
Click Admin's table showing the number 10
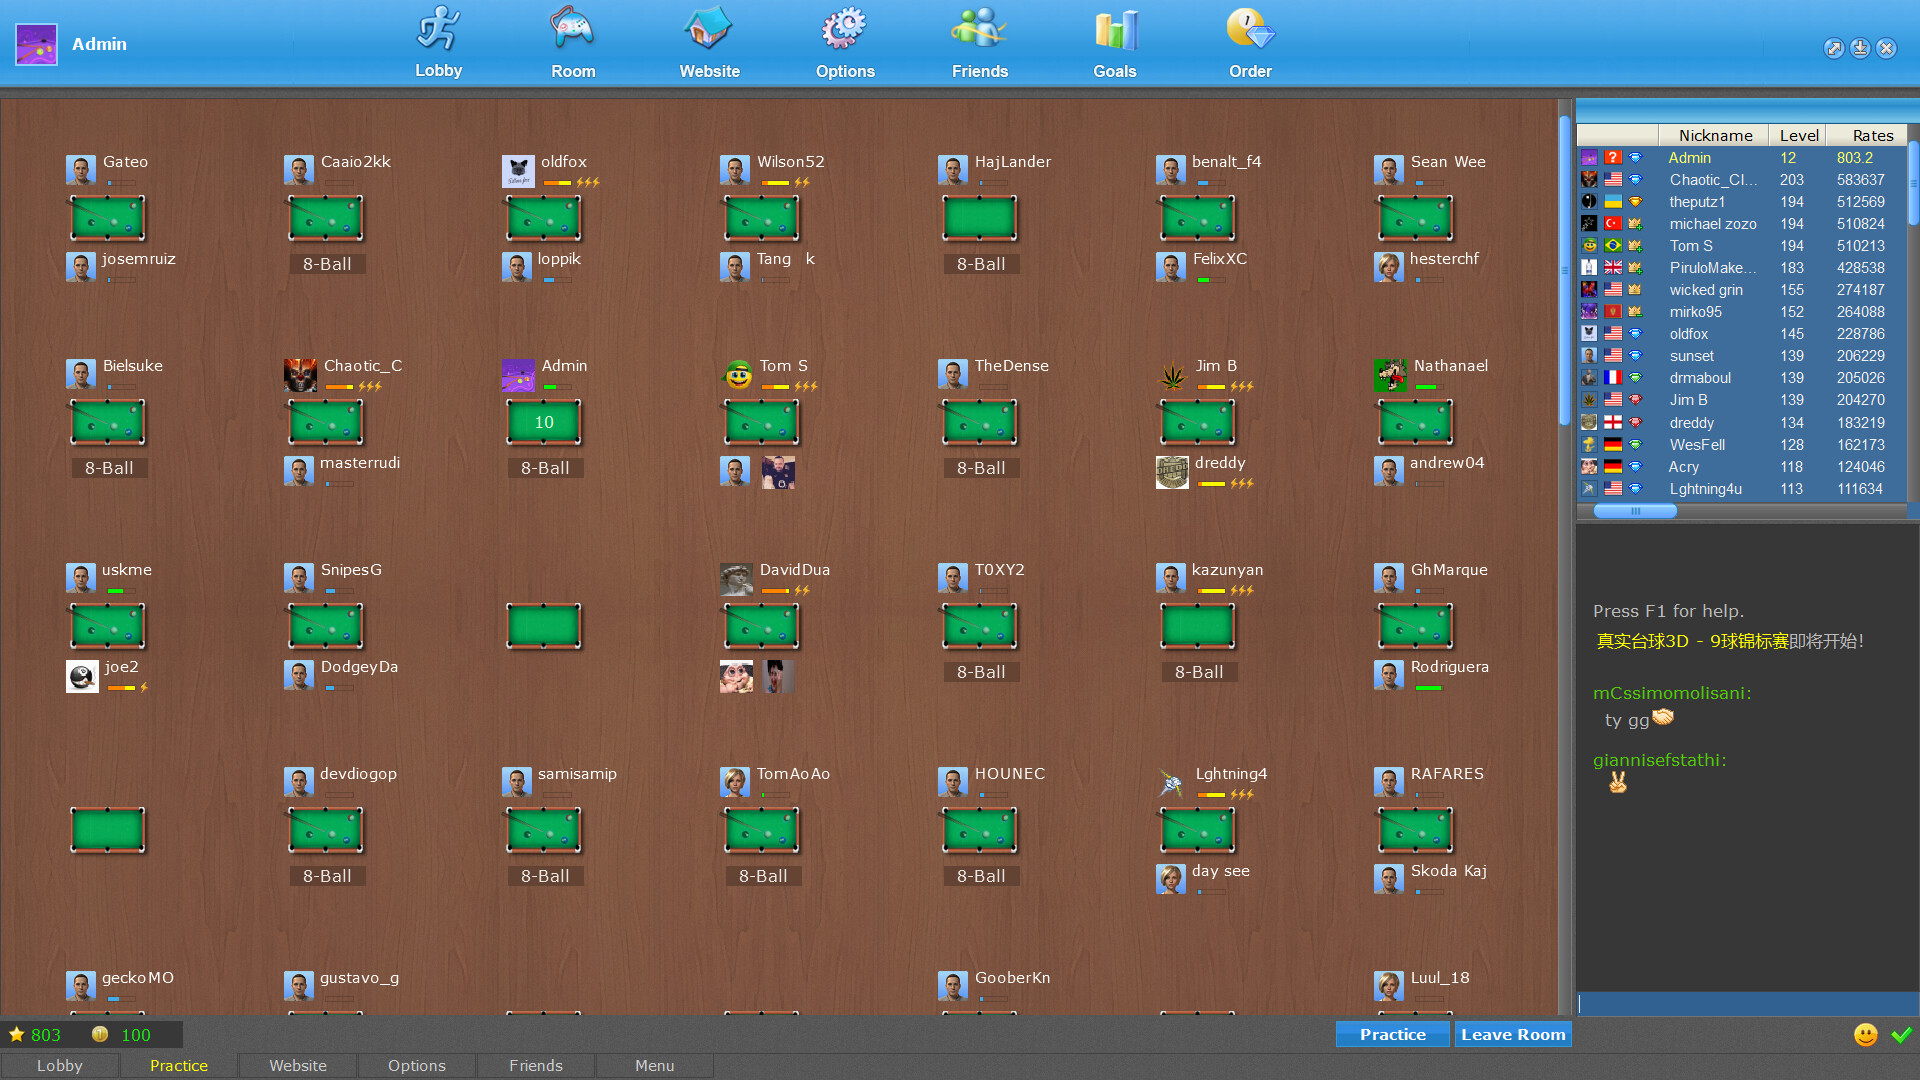coord(544,422)
